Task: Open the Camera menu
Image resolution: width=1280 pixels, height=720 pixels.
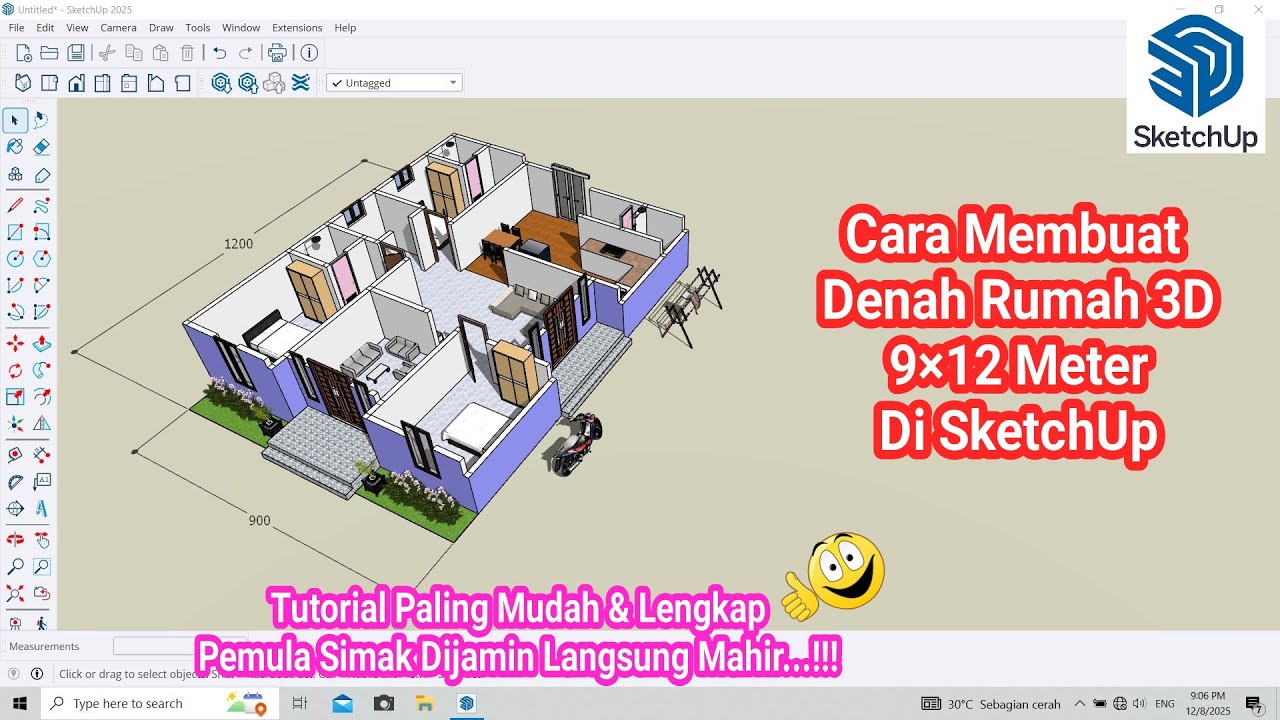Action: point(118,28)
